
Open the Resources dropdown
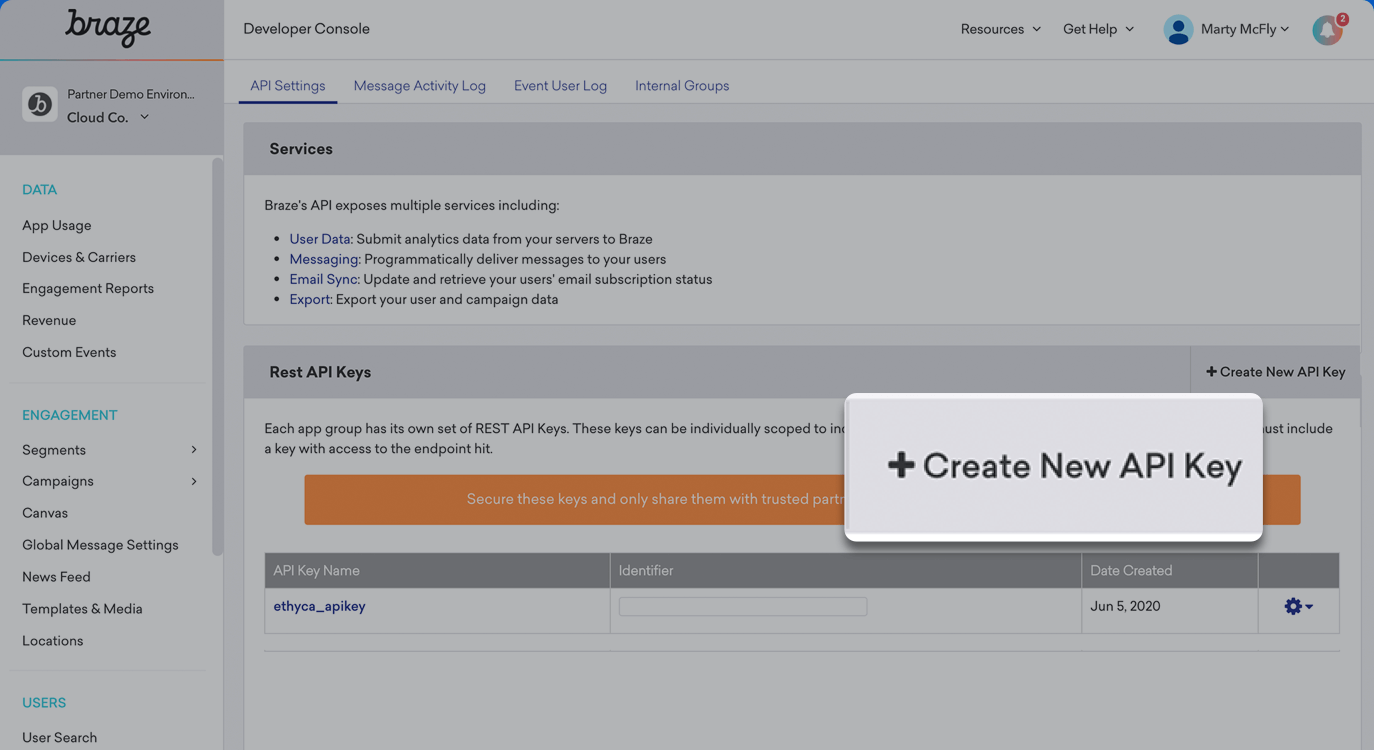(1000, 29)
